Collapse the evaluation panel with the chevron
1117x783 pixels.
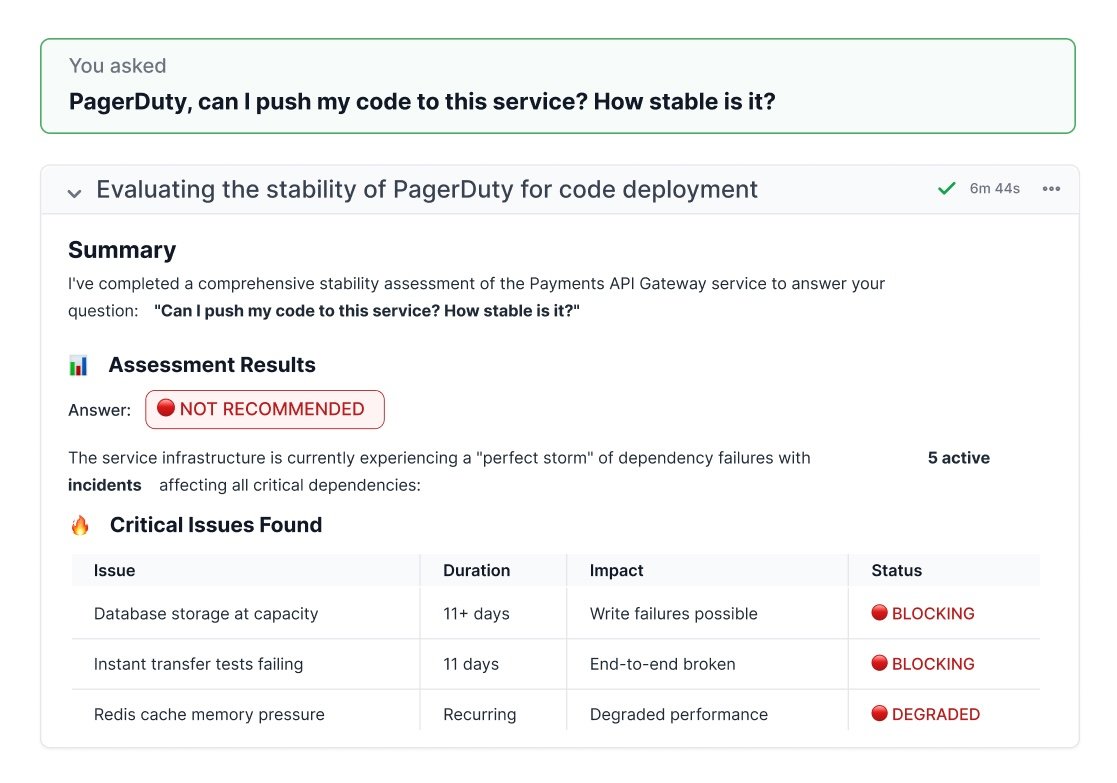(74, 193)
